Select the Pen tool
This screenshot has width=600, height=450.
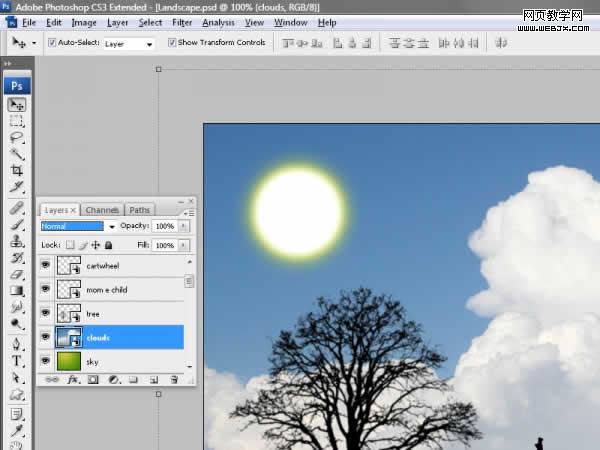17,344
